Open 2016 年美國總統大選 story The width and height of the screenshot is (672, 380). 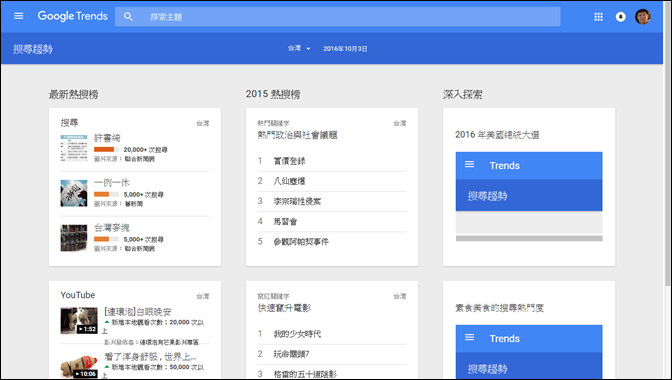(497, 135)
